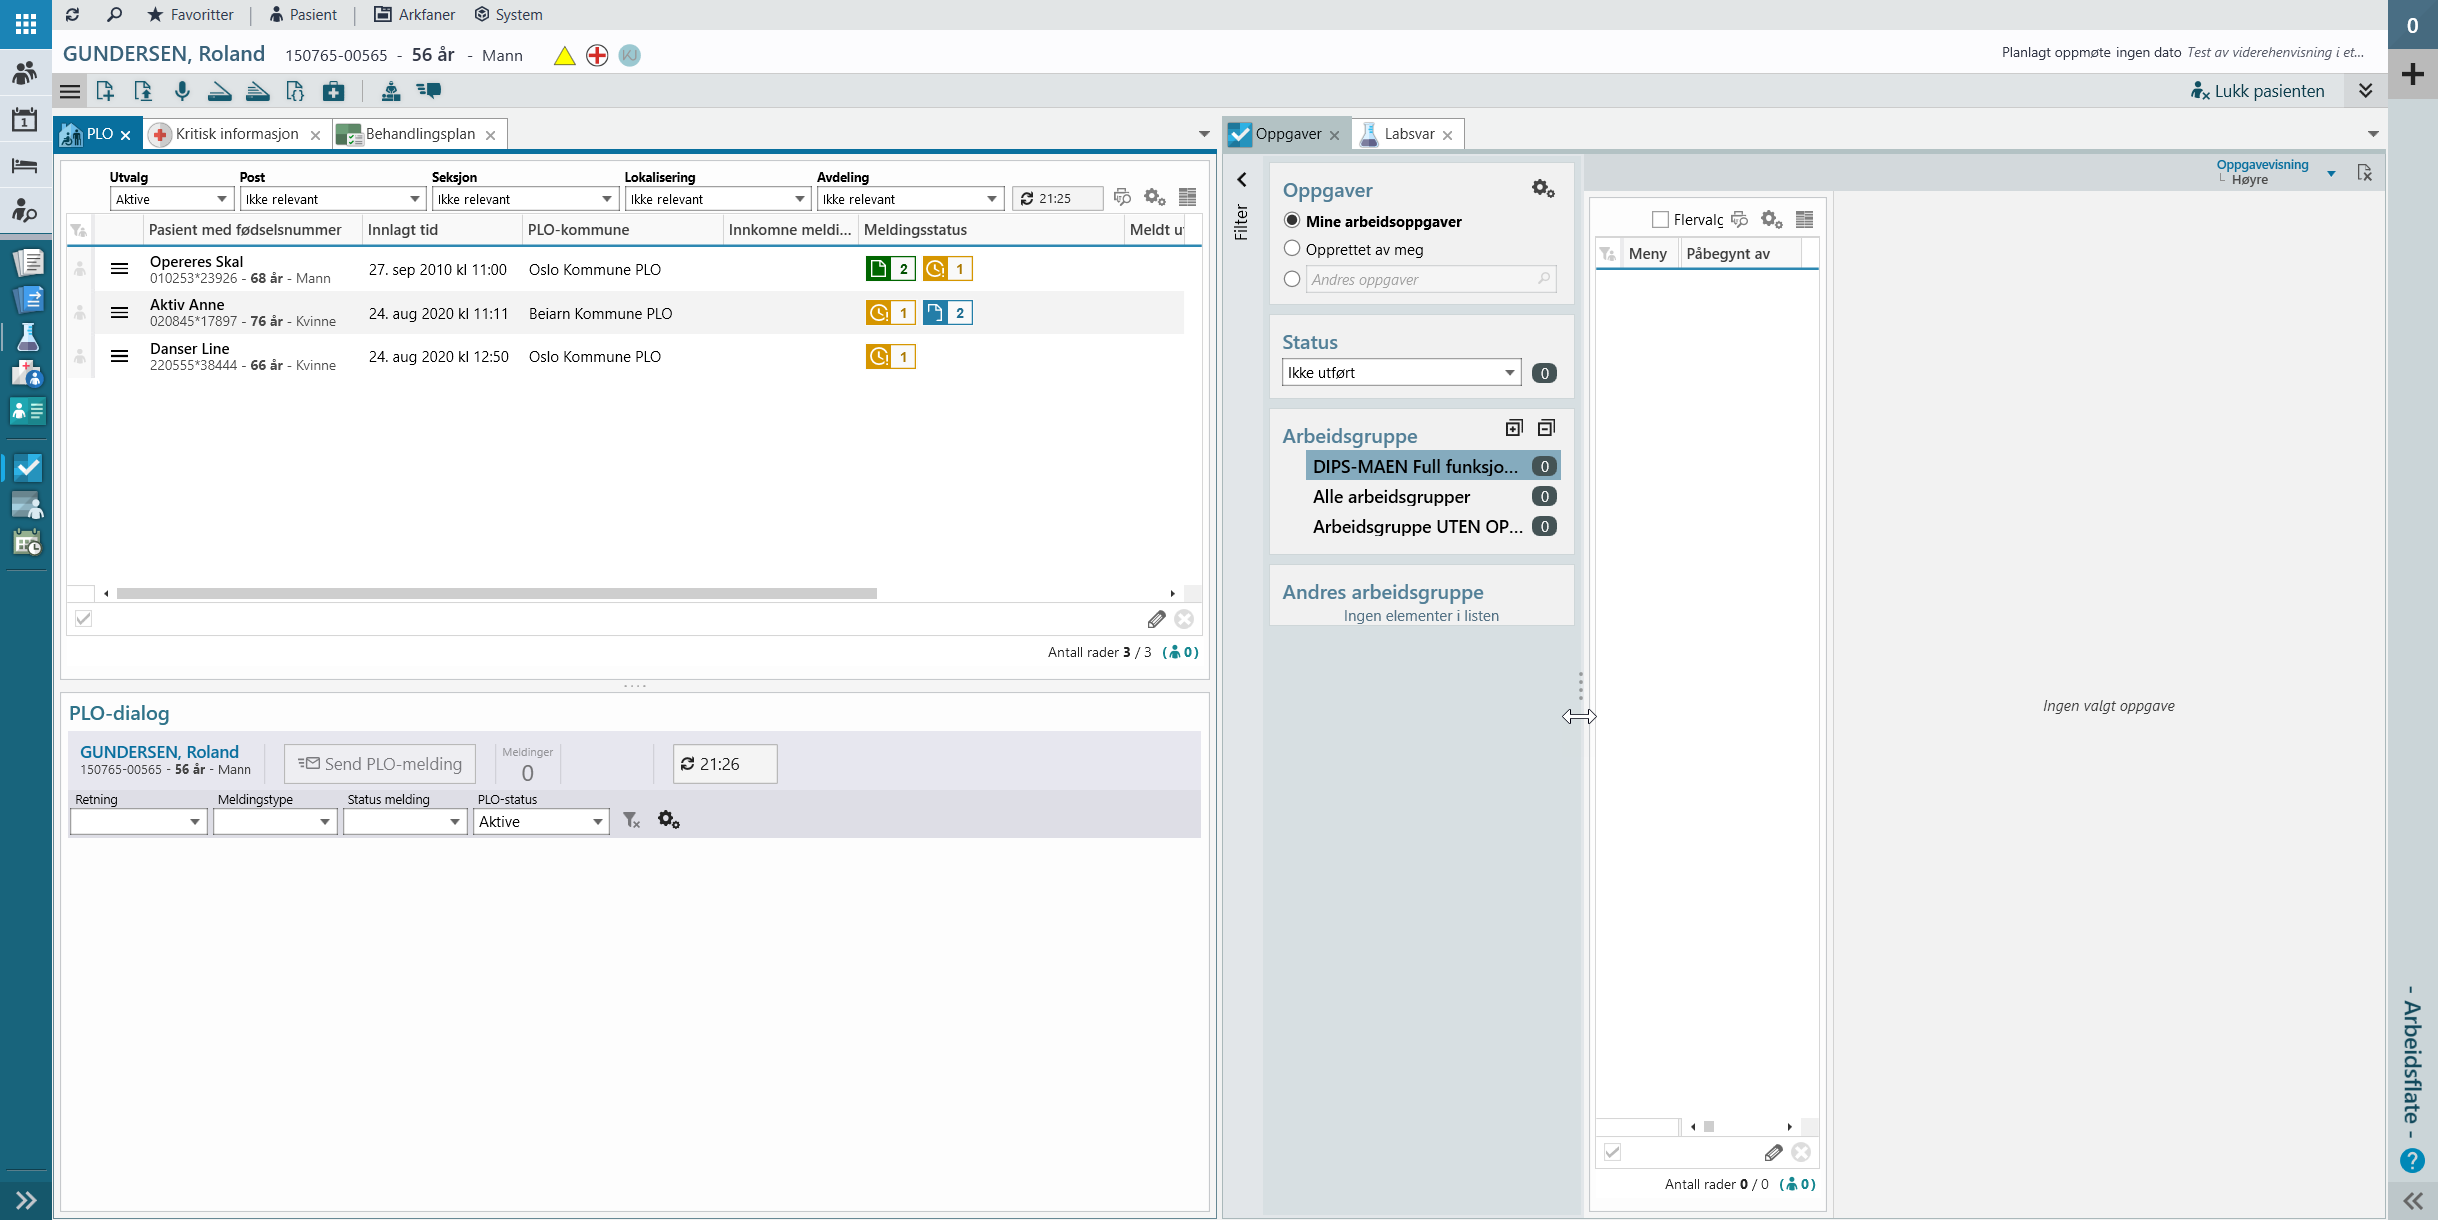This screenshot has width=2438, height=1220.
Task: Open the calendar icon in left sidebar
Action: 25,120
